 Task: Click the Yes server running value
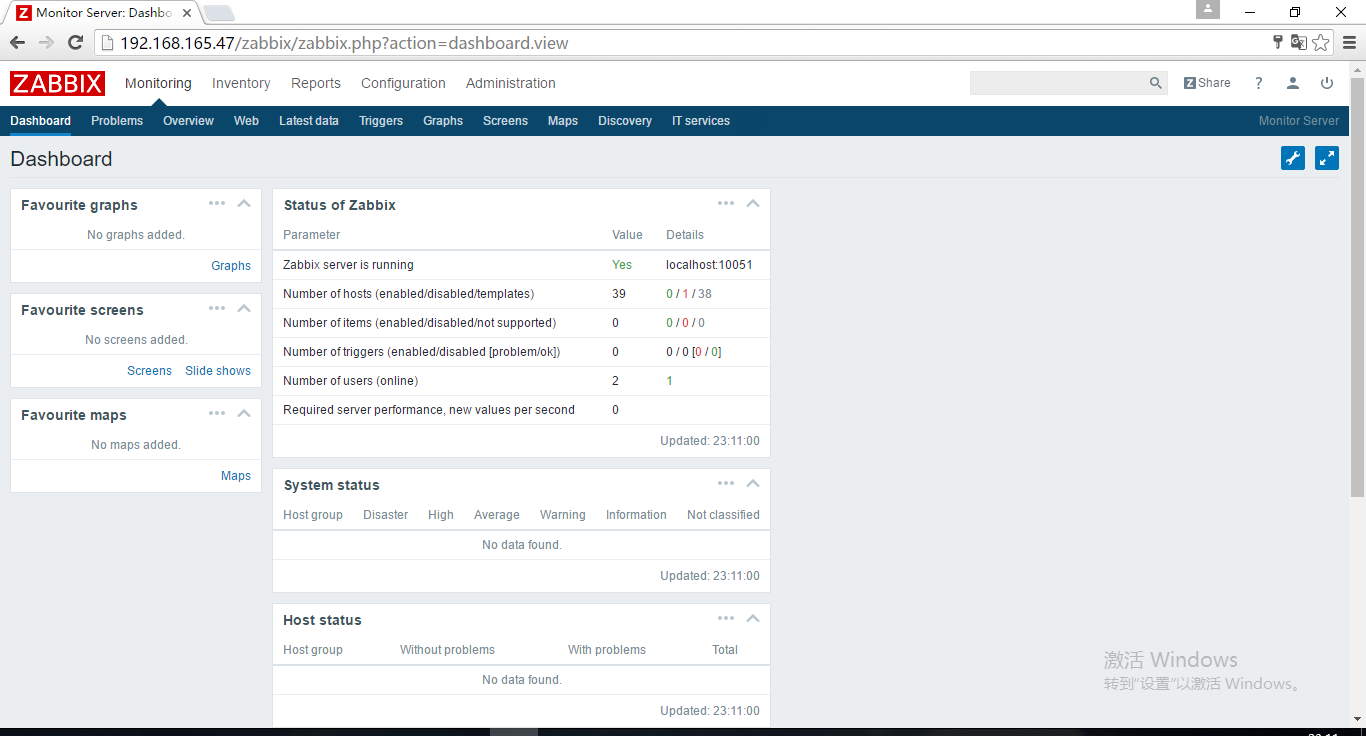(x=622, y=265)
